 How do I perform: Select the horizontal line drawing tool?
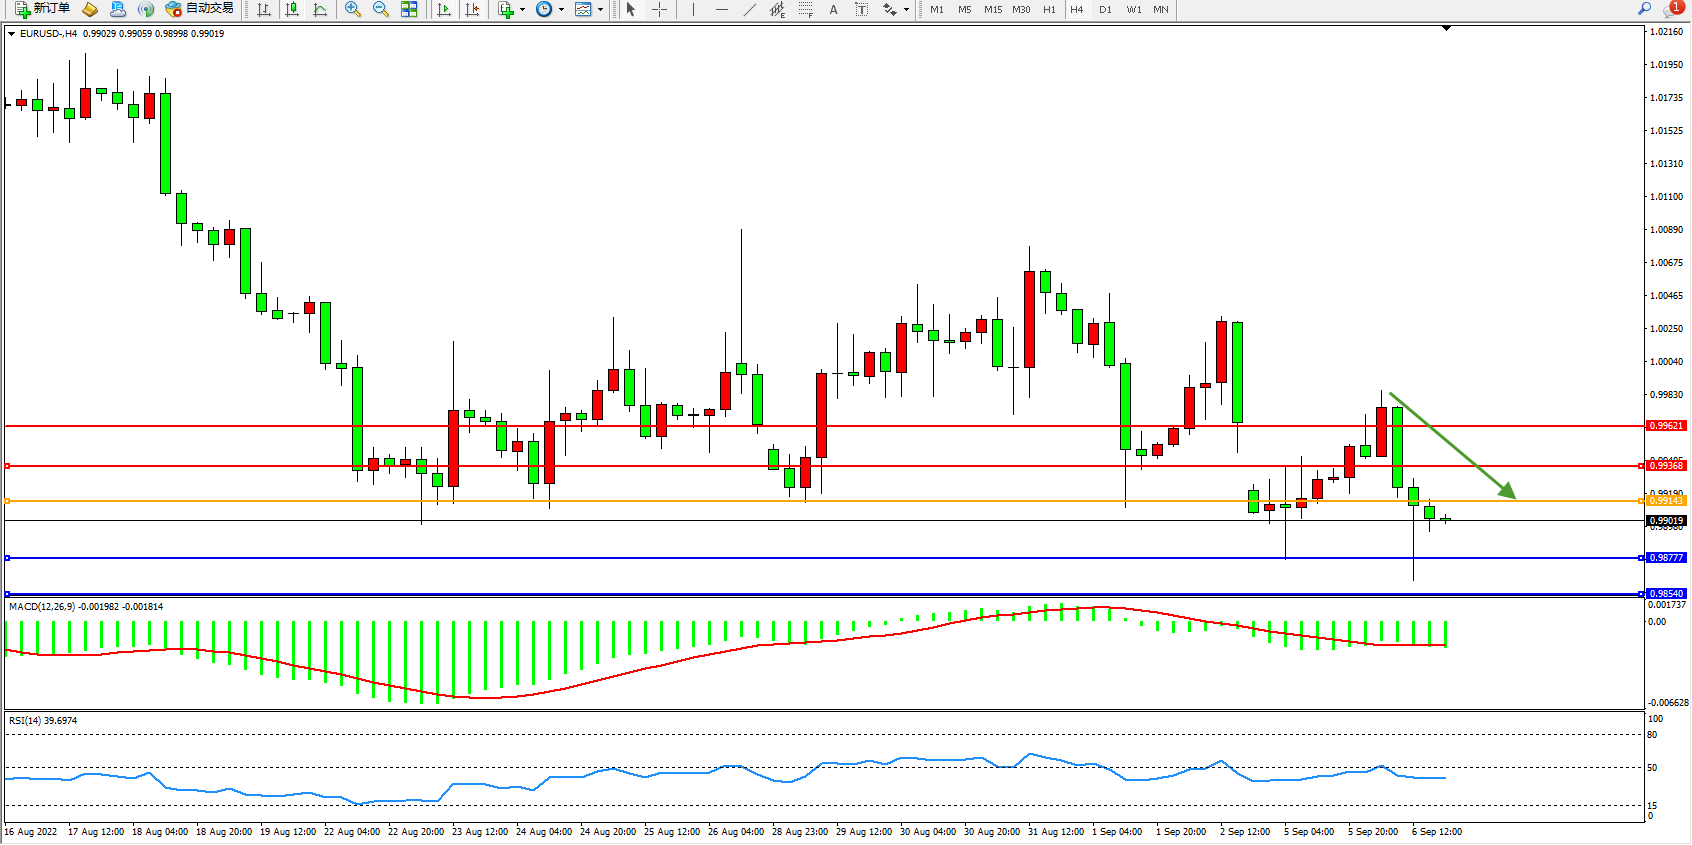click(x=721, y=9)
